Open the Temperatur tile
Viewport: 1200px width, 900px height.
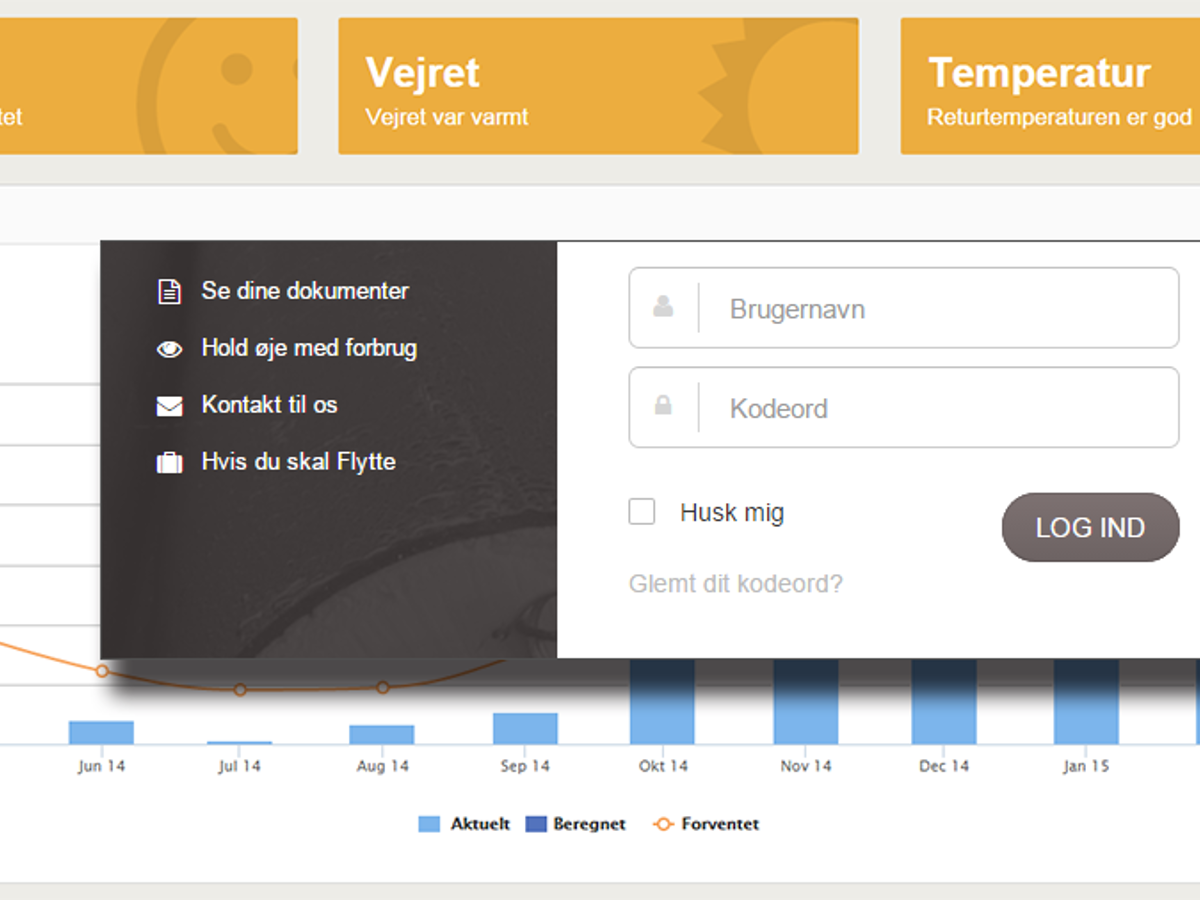[x=1050, y=86]
